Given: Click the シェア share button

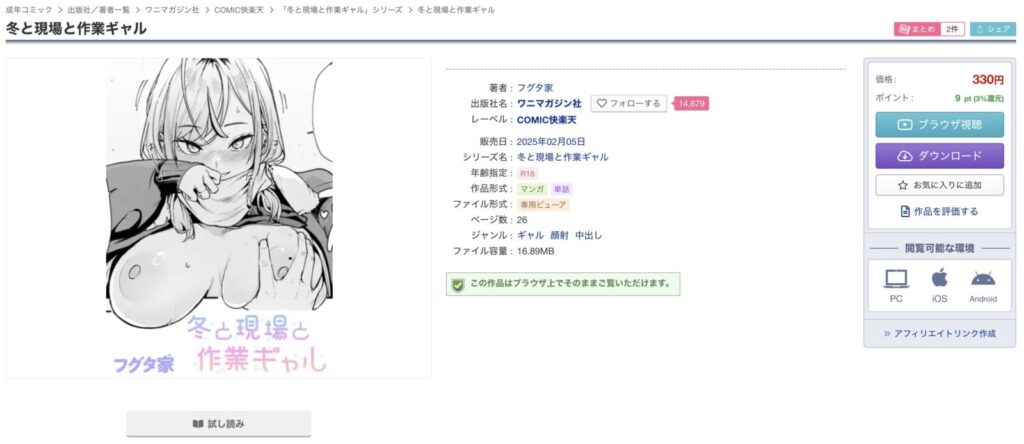Looking at the screenshot, I should click(x=993, y=29).
